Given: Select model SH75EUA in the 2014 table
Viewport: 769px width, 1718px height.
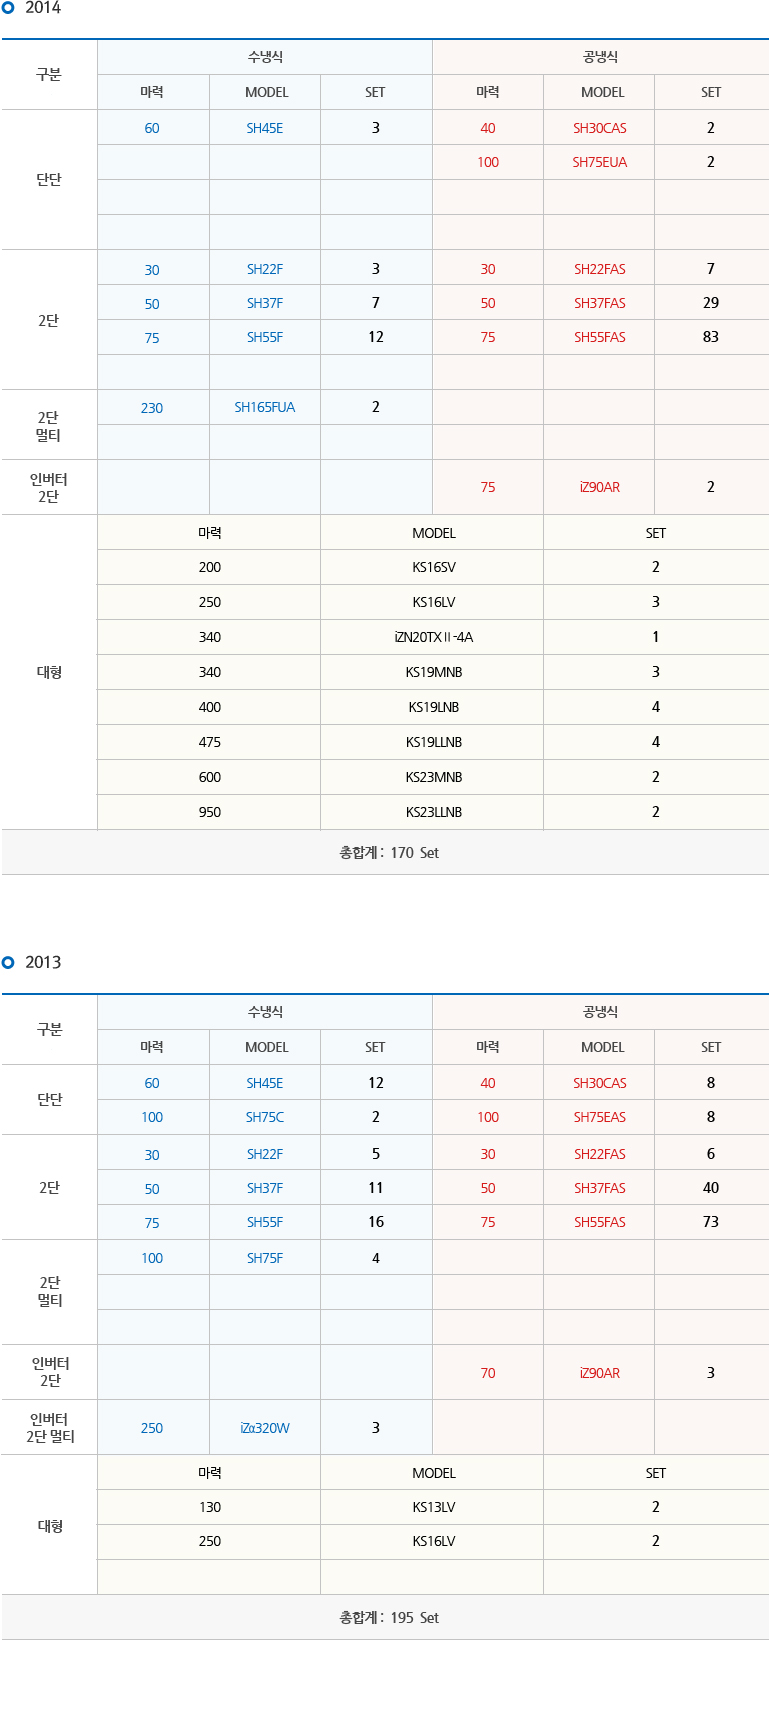Looking at the screenshot, I should [x=600, y=162].
